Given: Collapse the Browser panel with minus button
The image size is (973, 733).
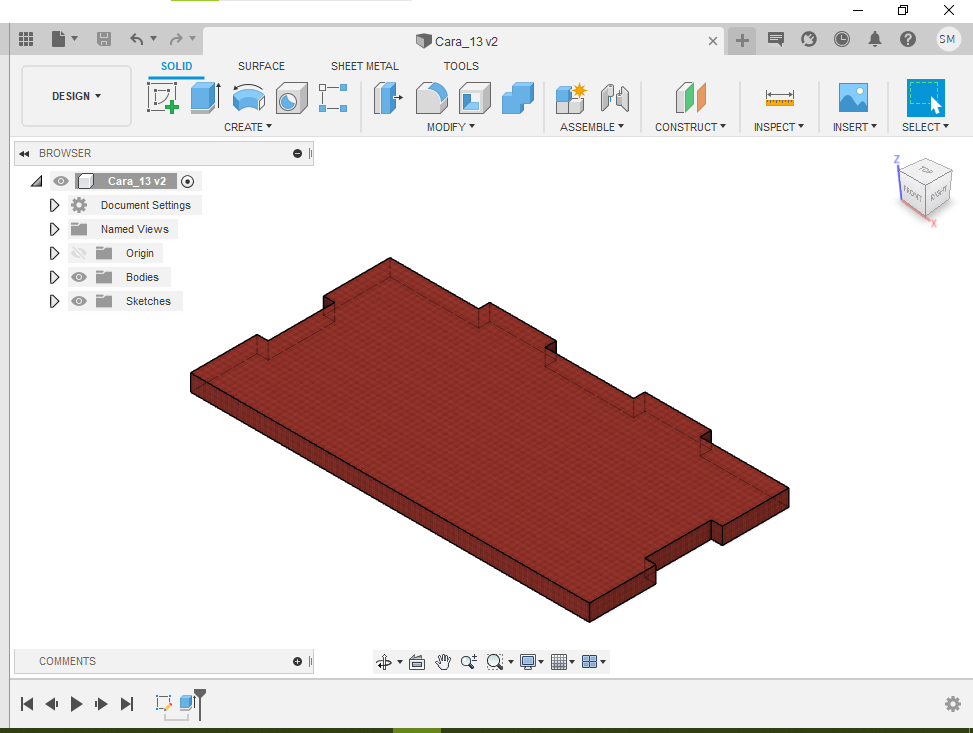Looking at the screenshot, I should coord(297,153).
